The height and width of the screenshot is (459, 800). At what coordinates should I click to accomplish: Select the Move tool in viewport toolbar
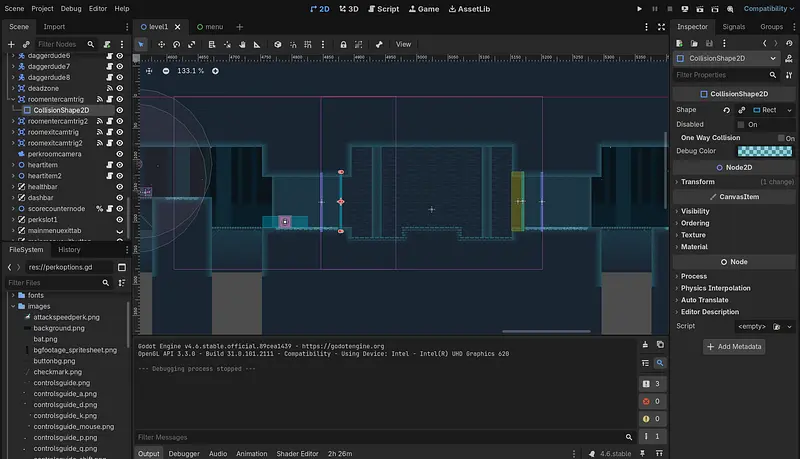click(x=161, y=44)
